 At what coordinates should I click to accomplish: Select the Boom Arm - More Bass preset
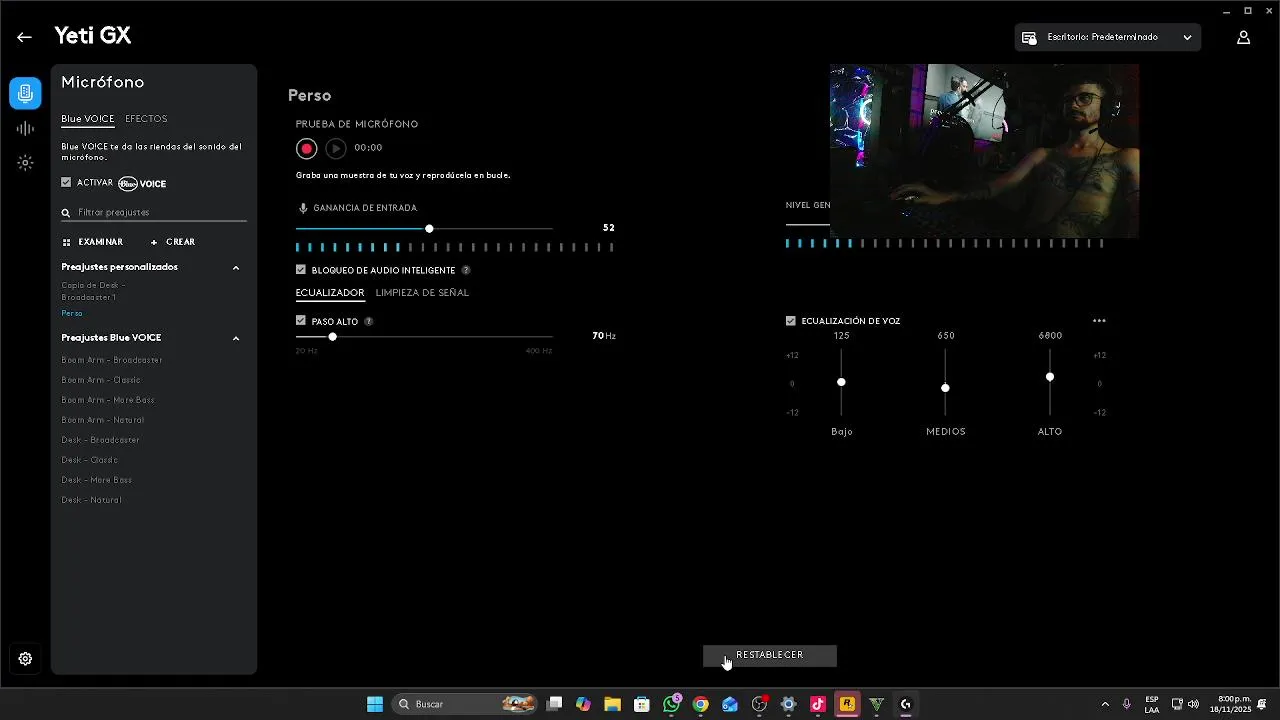click(x=108, y=400)
